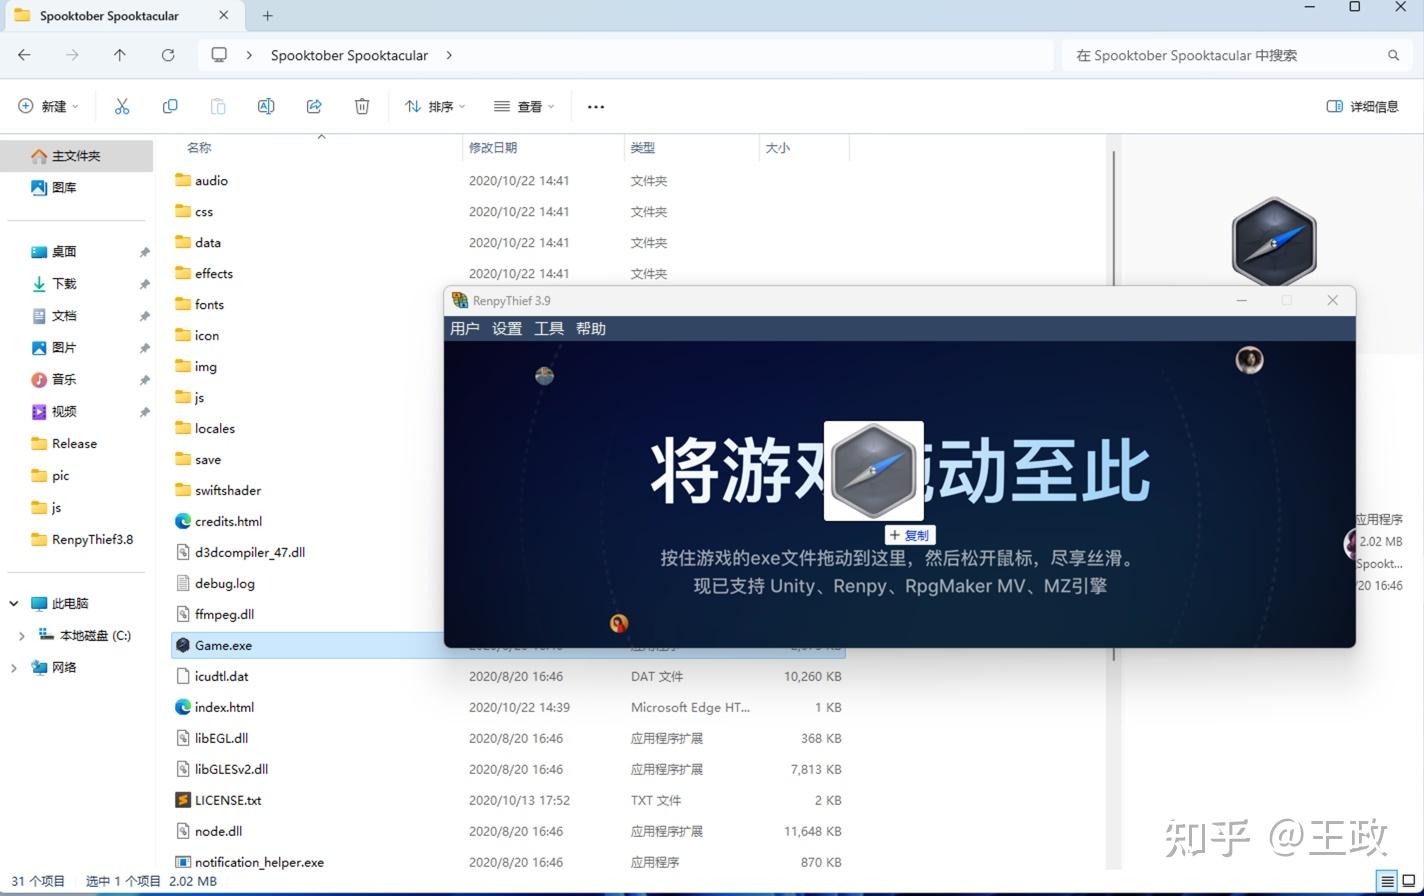Close the Spooktober Spooktacular tab
The width and height of the screenshot is (1424, 896).
(224, 15)
